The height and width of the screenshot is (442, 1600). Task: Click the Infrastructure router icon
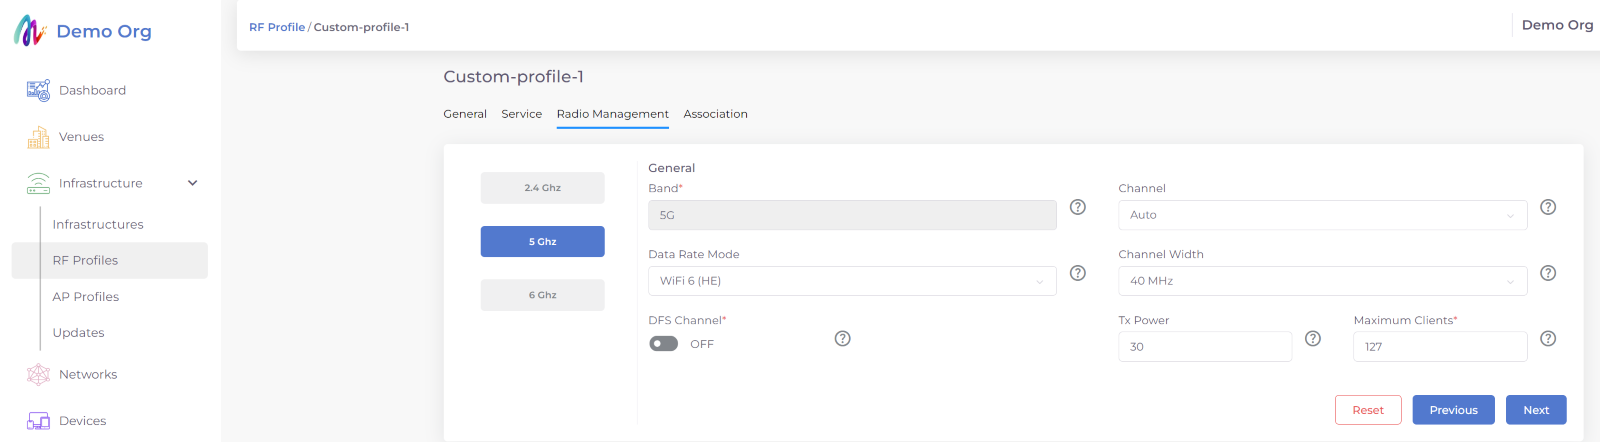pyautogui.click(x=38, y=183)
